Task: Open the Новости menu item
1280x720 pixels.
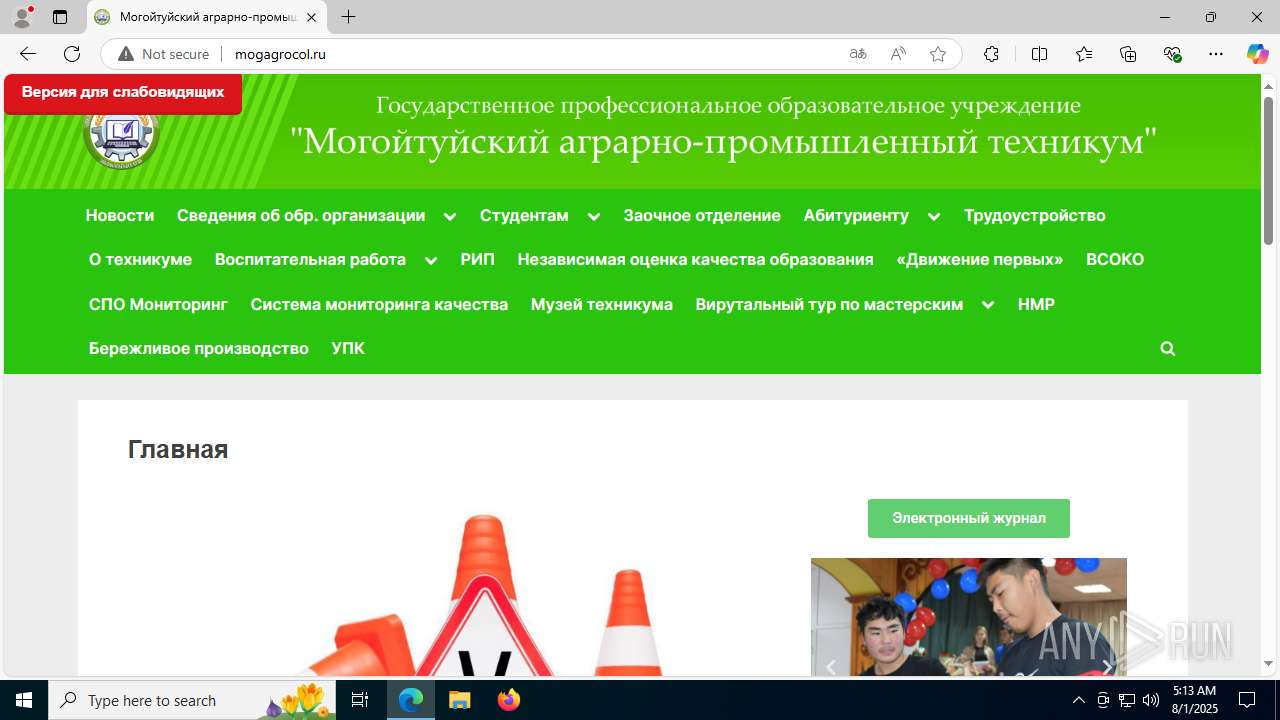Action: click(x=120, y=215)
